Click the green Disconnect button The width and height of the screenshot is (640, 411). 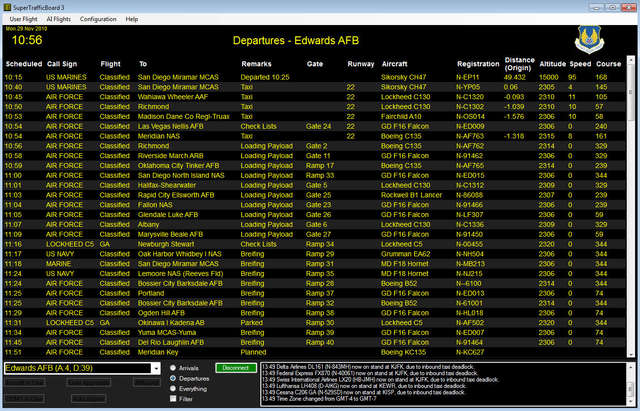236,368
